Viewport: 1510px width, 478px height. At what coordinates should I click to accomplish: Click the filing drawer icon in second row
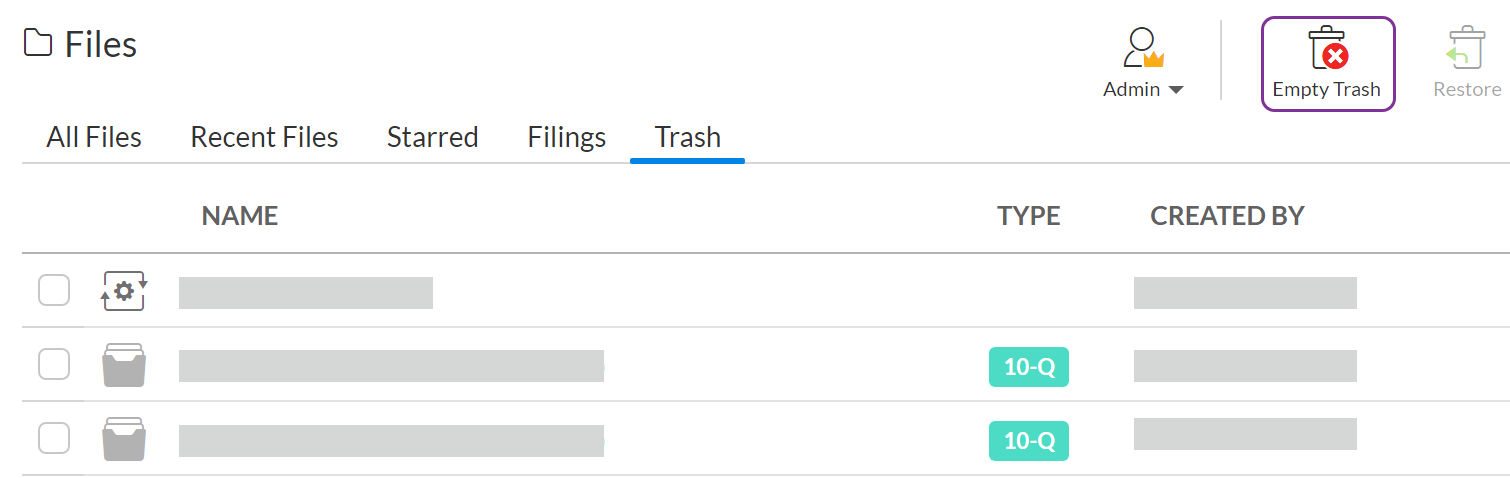pos(124,365)
